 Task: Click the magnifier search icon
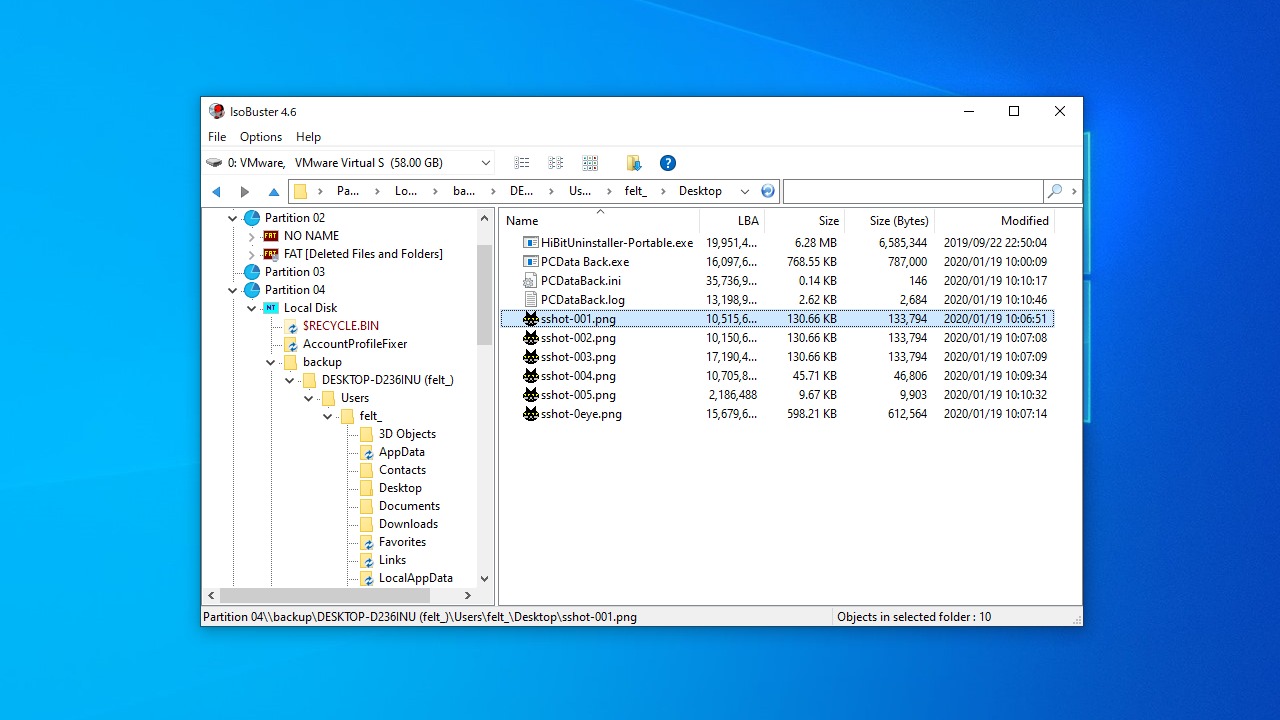pyautogui.click(x=1054, y=191)
